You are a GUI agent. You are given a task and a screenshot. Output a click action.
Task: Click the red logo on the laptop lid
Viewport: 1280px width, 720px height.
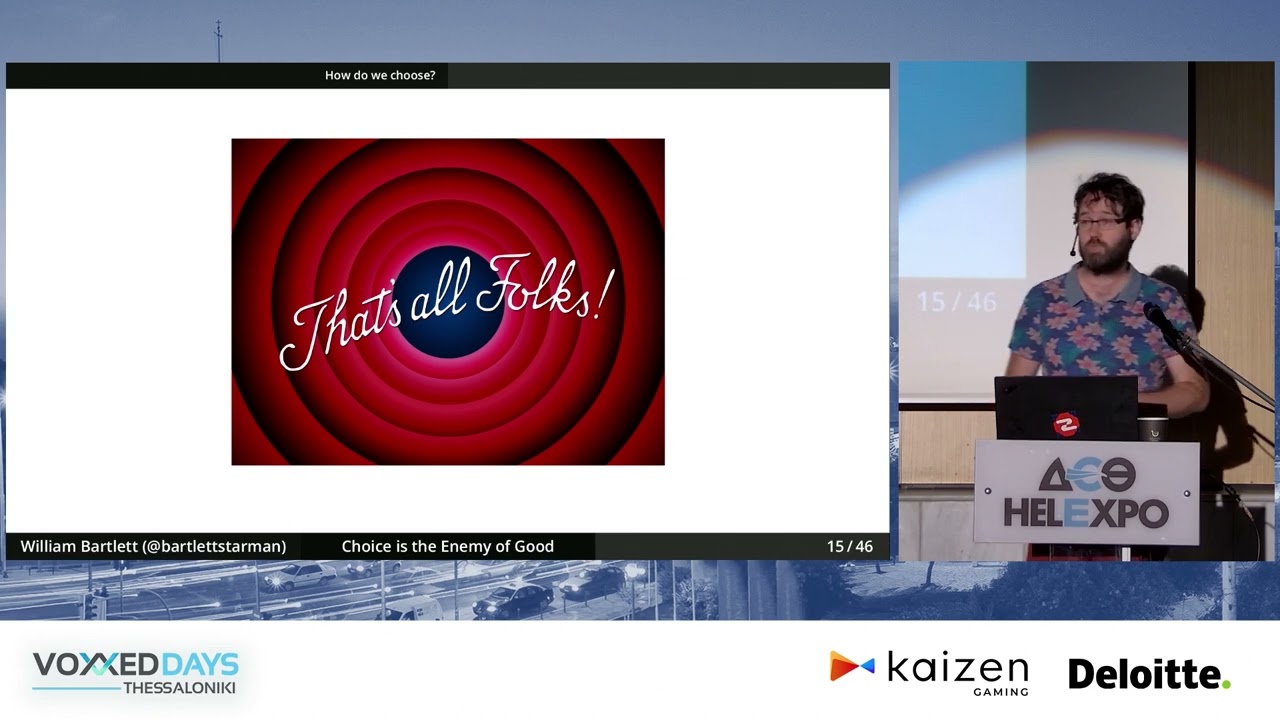click(1066, 424)
